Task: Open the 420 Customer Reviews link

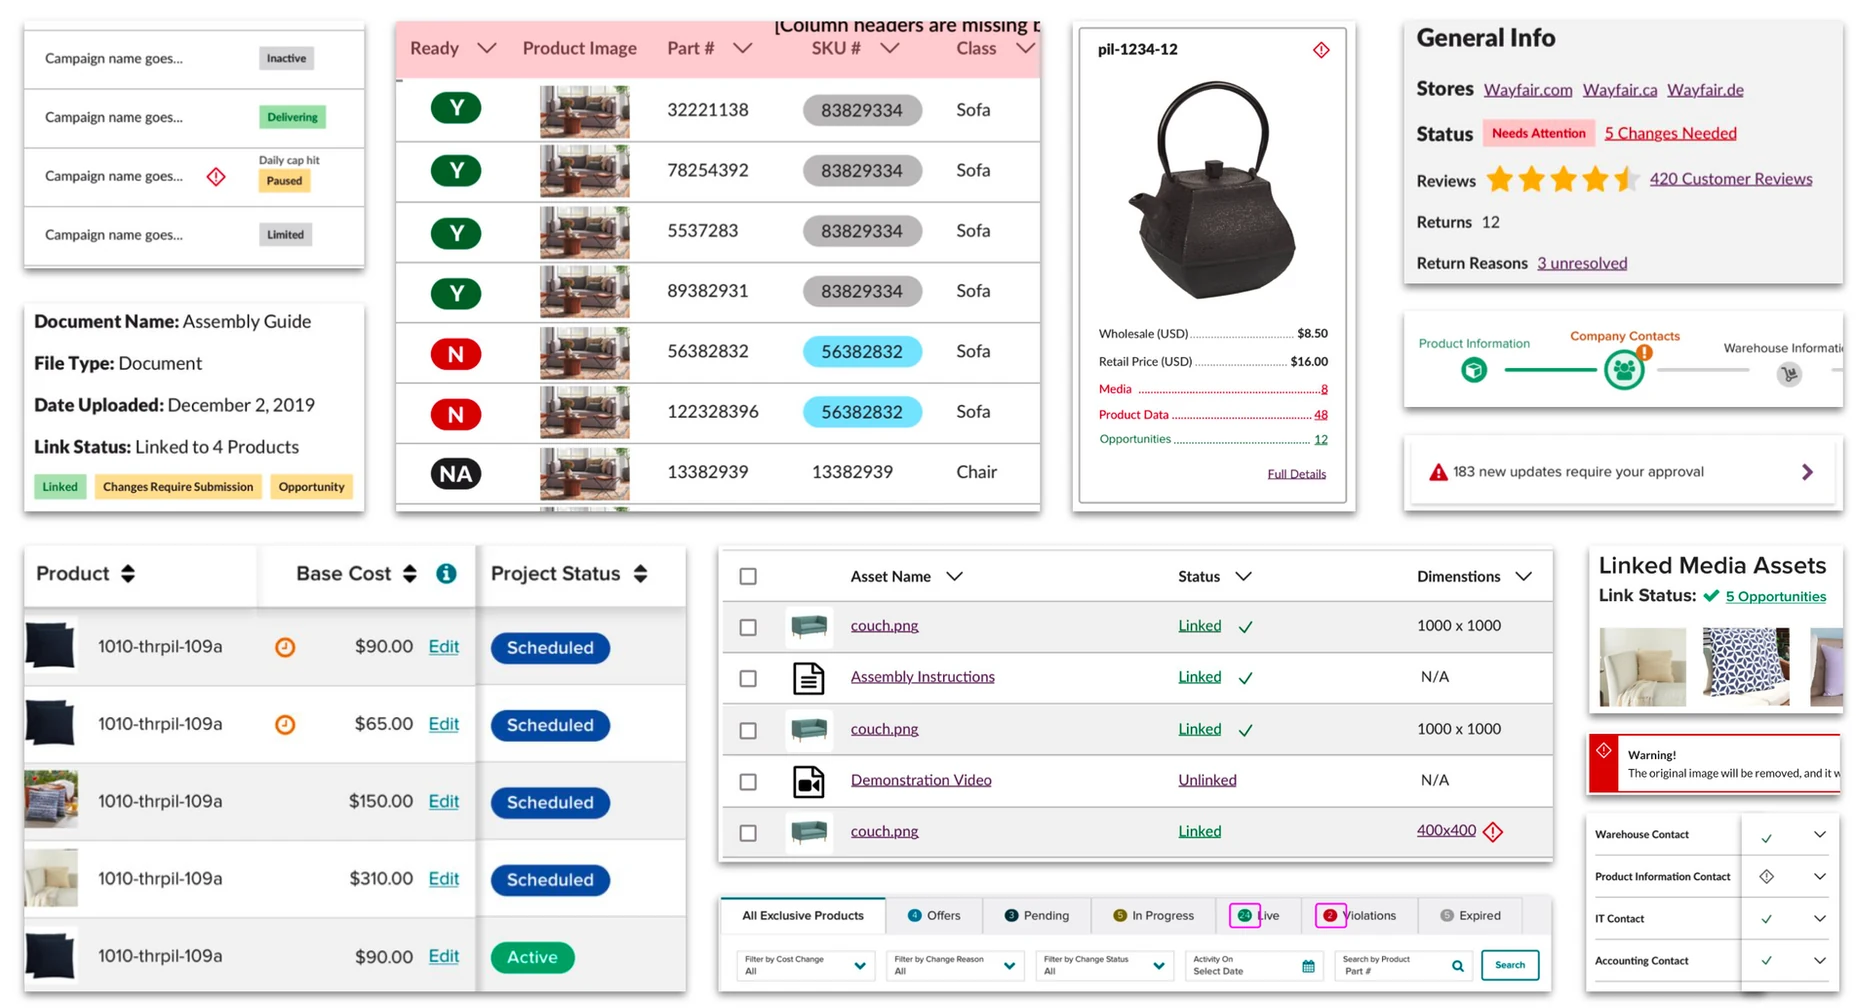Action: click(x=1731, y=179)
